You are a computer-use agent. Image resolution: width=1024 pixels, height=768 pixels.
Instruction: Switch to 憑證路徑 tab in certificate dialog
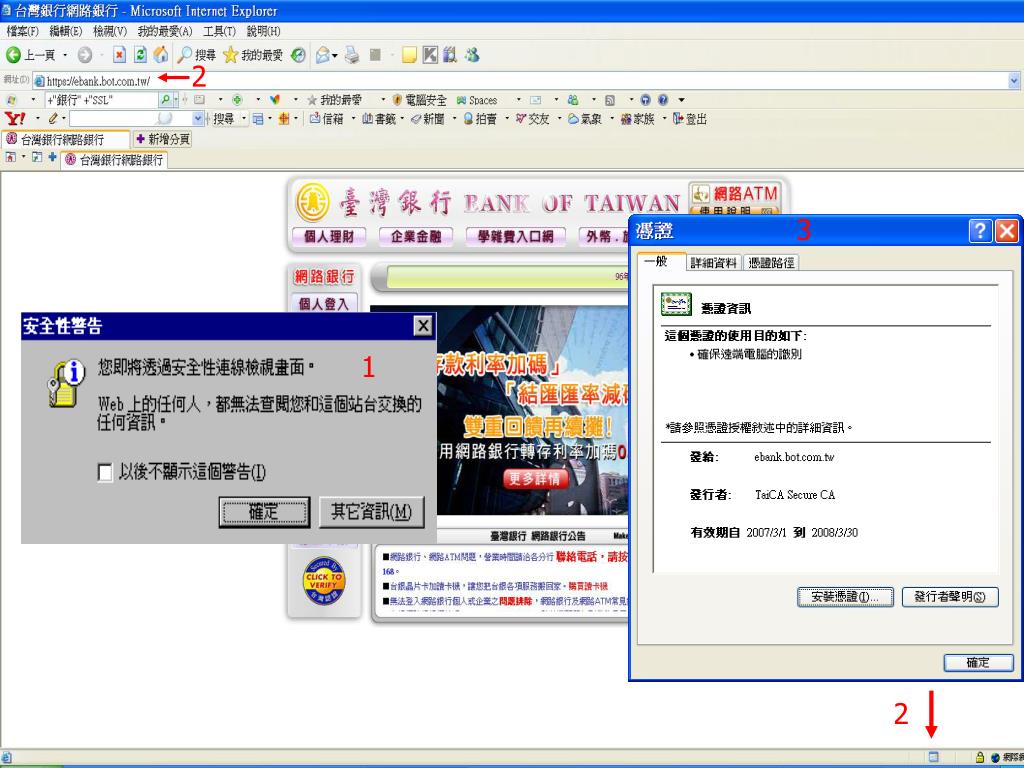(x=771, y=263)
